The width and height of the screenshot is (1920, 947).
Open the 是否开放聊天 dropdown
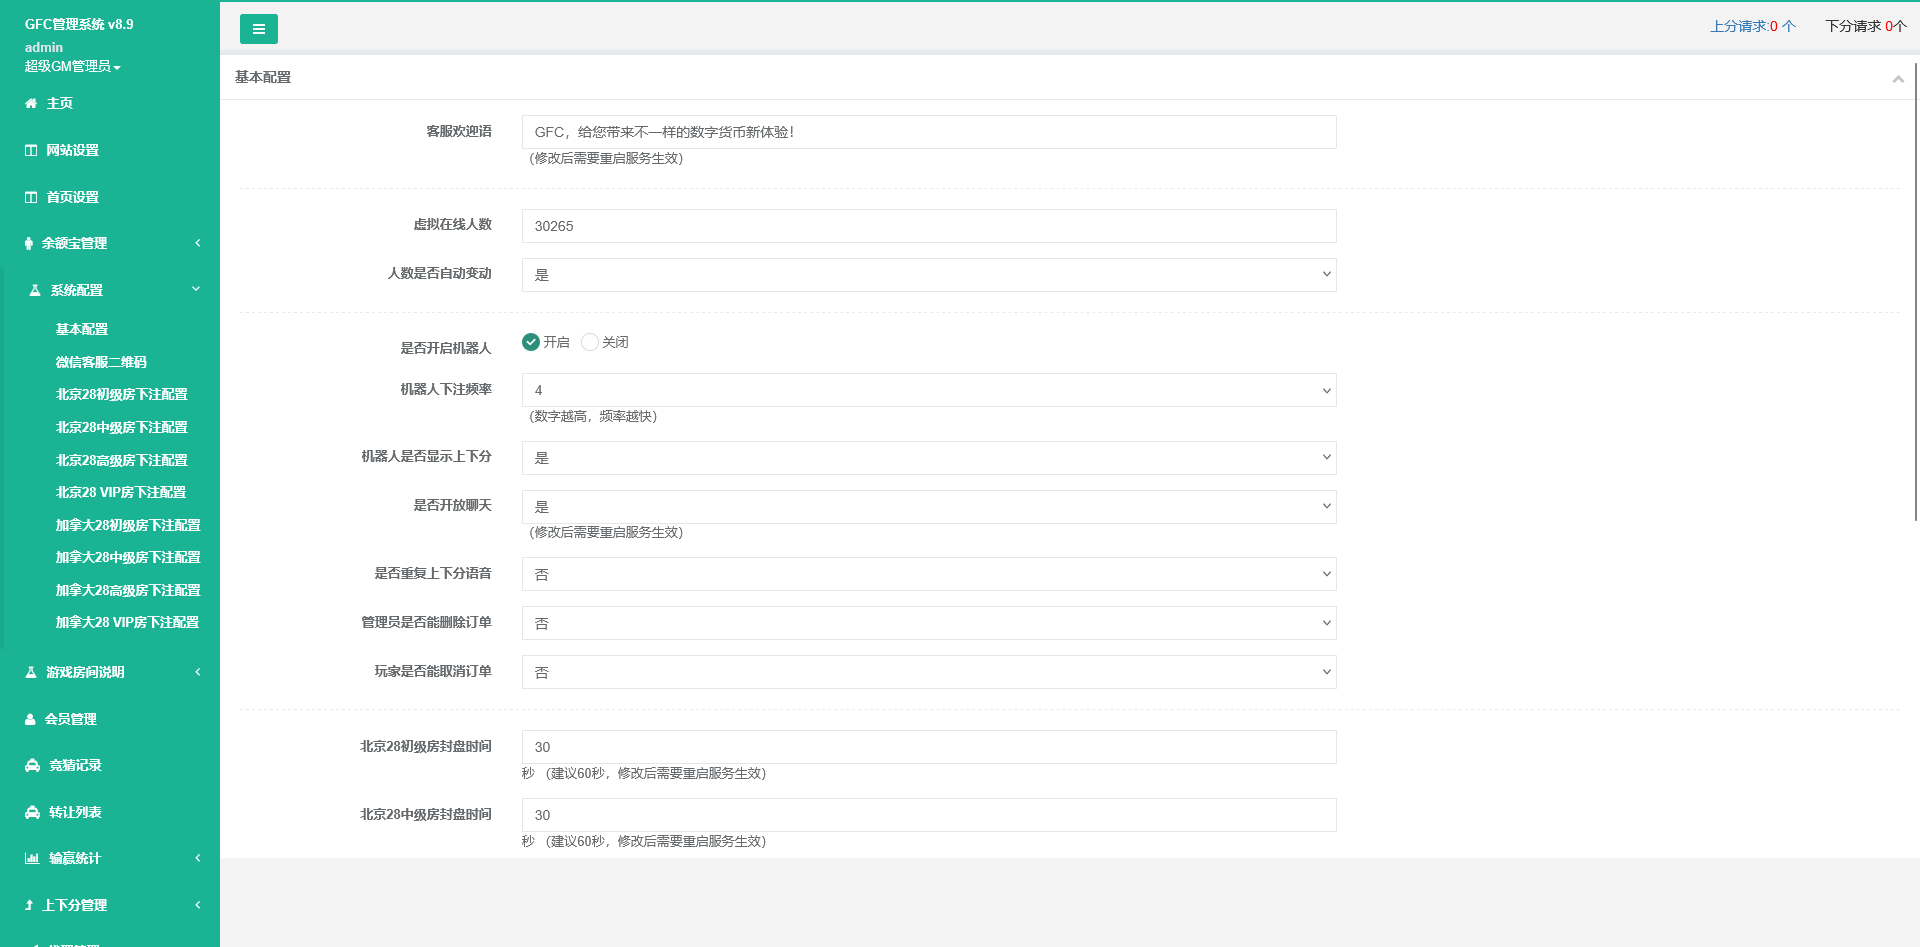click(x=928, y=507)
